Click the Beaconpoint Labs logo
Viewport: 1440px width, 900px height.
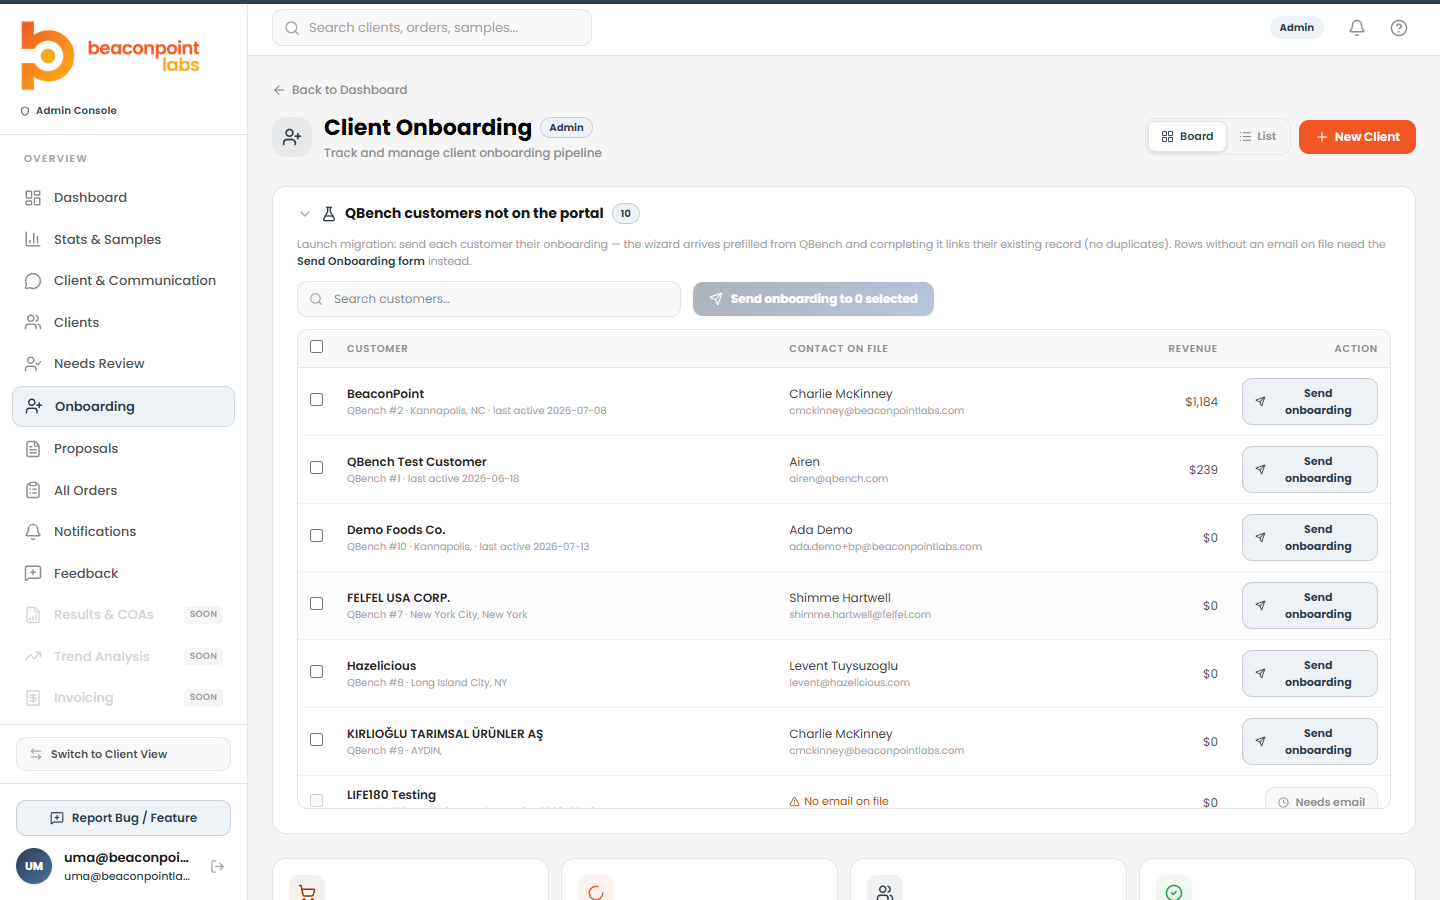[110, 56]
